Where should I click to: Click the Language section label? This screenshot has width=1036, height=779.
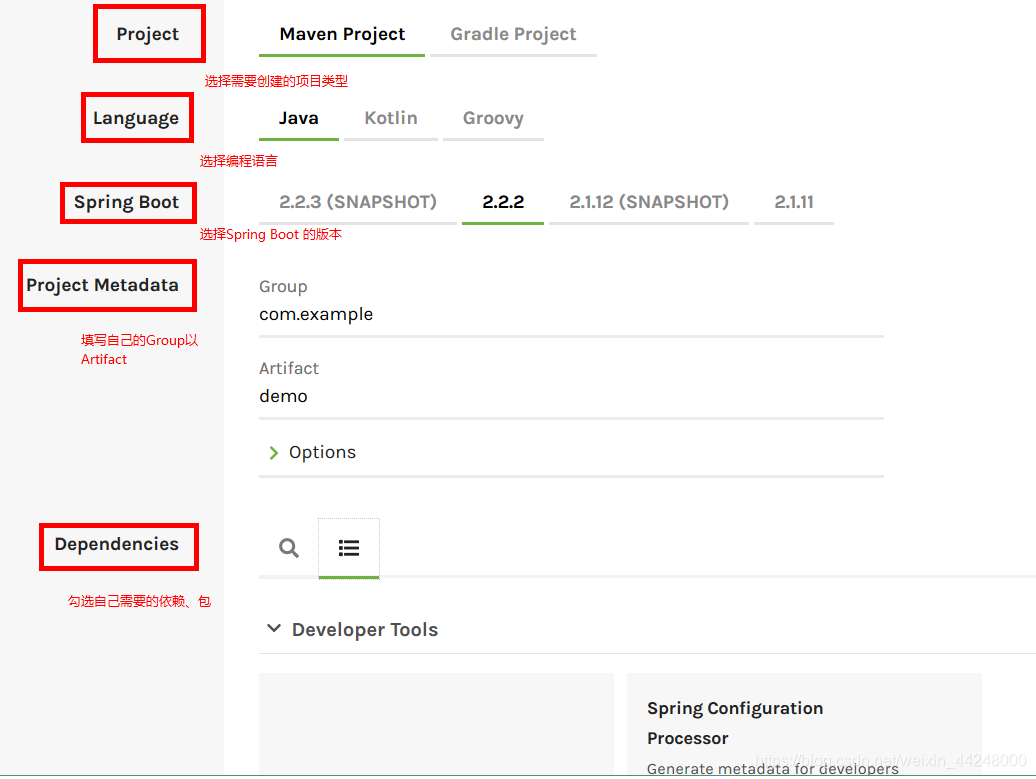pos(136,118)
